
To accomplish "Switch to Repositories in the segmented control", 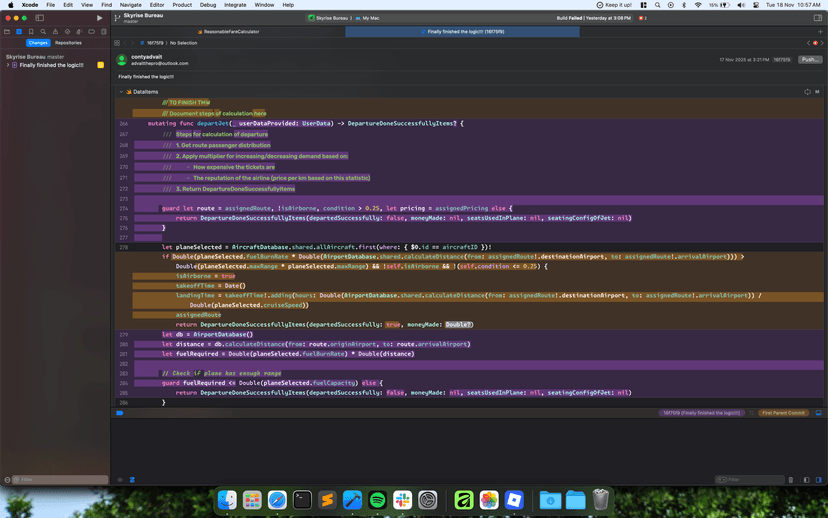I will (x=68, y=43).
